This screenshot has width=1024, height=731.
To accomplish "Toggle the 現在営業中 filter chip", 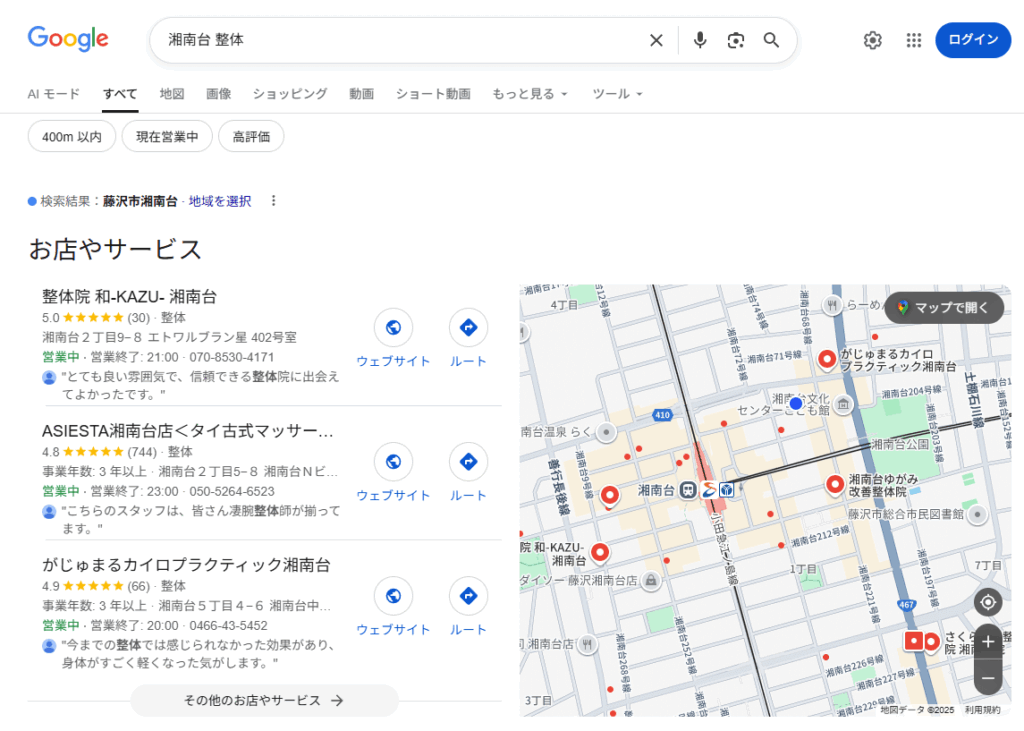I will [167, 136].
